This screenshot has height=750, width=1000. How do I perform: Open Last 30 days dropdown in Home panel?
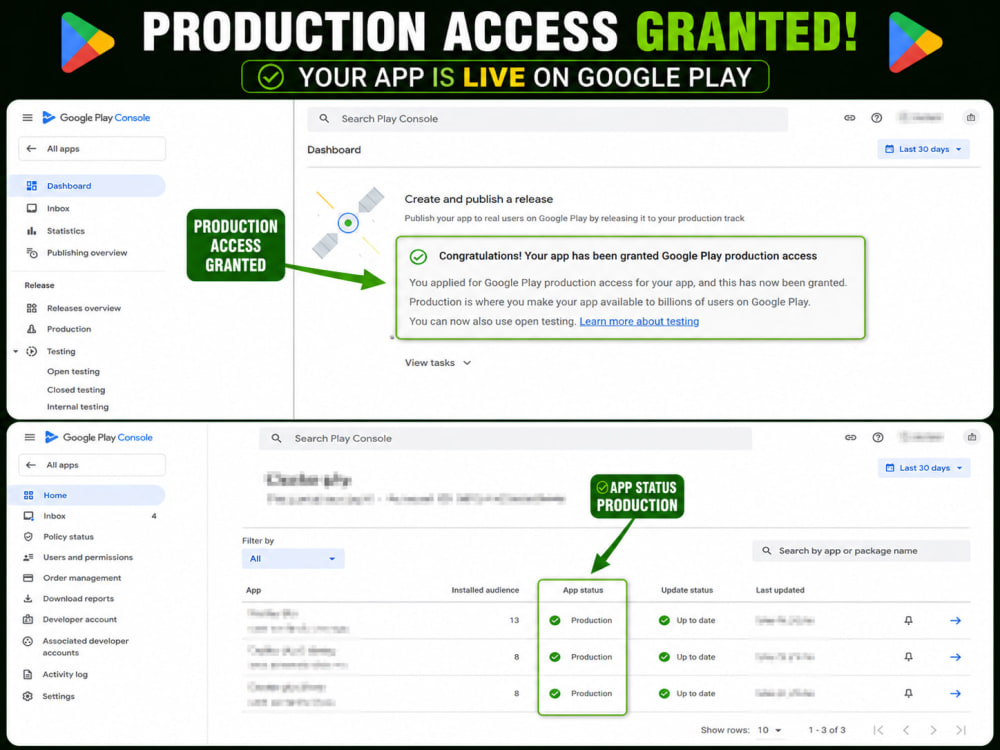point(924,467)
